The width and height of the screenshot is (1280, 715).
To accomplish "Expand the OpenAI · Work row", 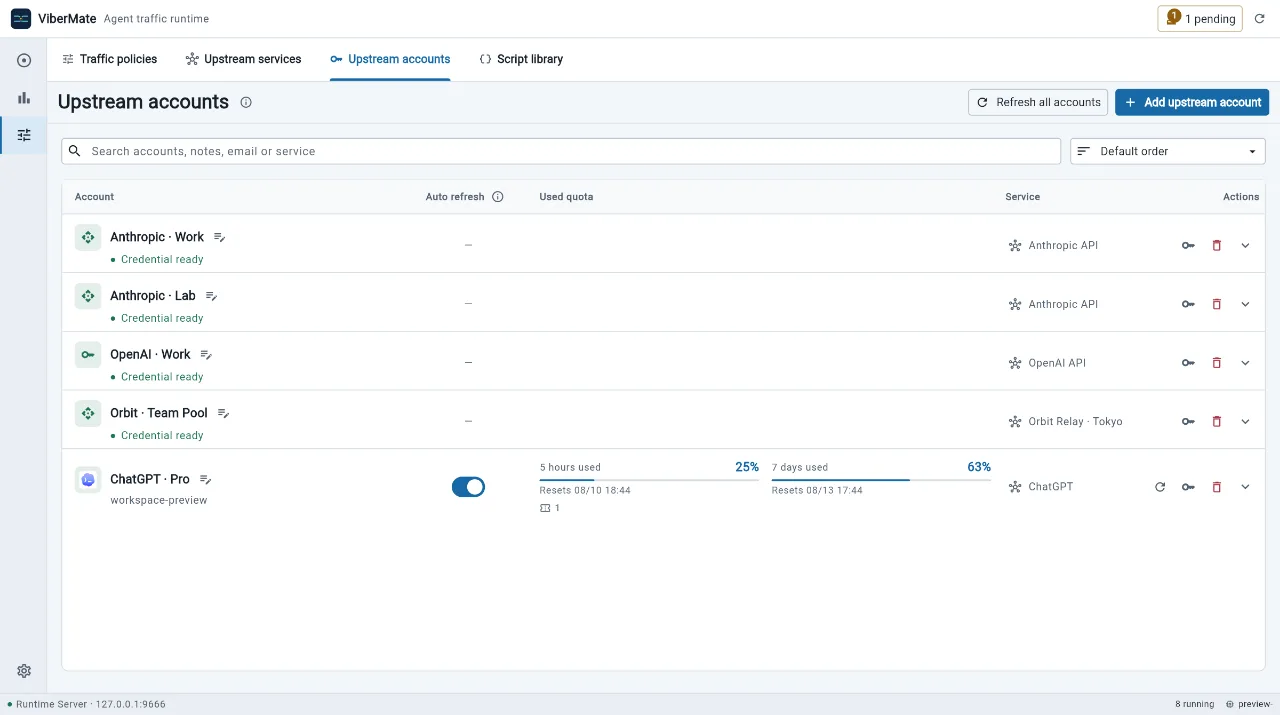I will pyautogui.click(x=1245, y=363).
